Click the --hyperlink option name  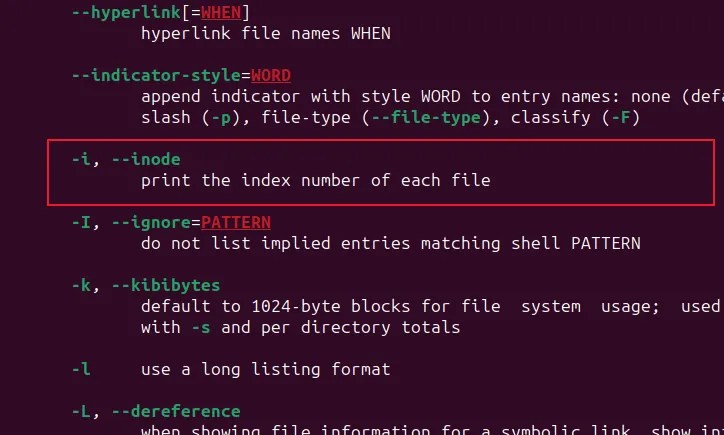pos(126,12)
